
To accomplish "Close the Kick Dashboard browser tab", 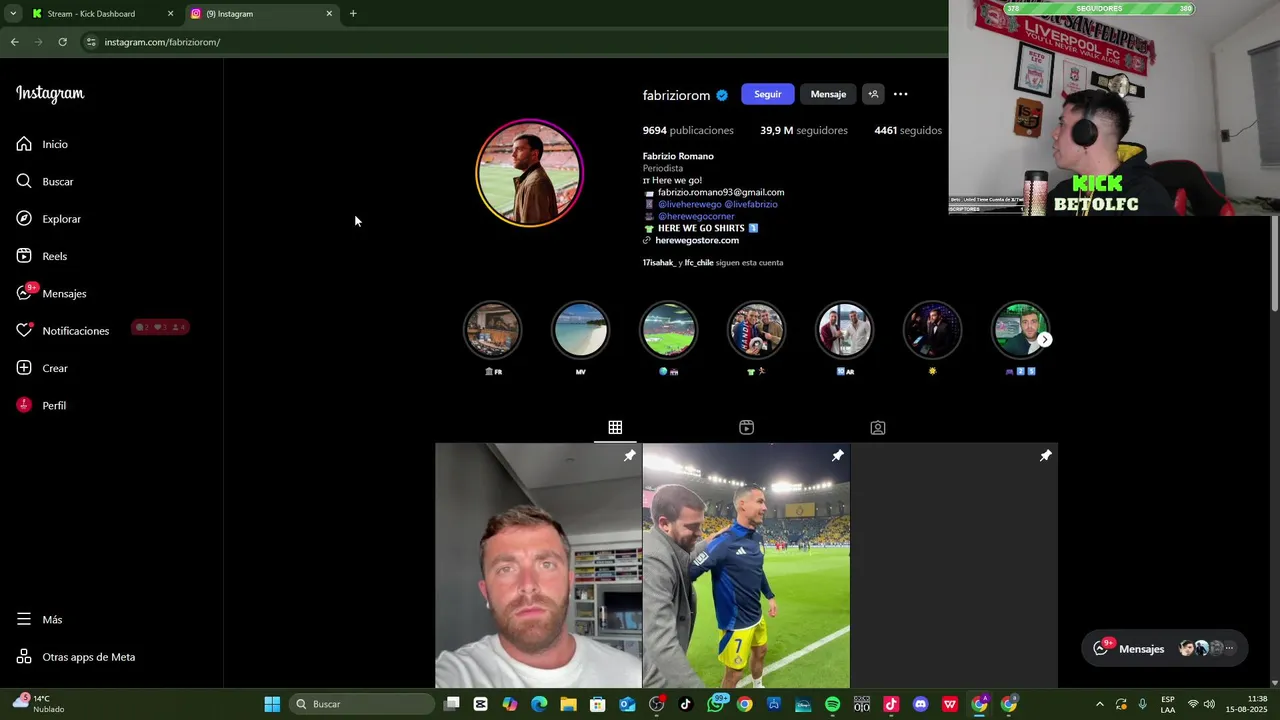I will coord(170,13).
